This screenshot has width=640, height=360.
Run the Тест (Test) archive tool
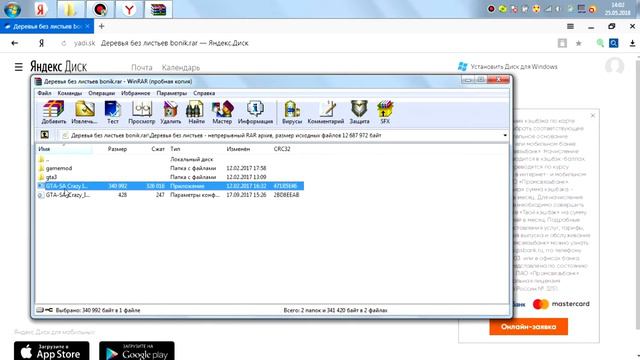(113, 112)
